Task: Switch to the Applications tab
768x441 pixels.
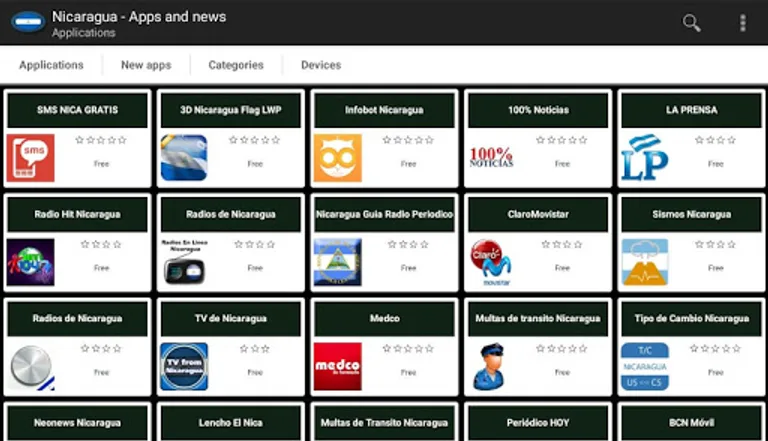Action: pyautogui.click(x=51, y=65)
